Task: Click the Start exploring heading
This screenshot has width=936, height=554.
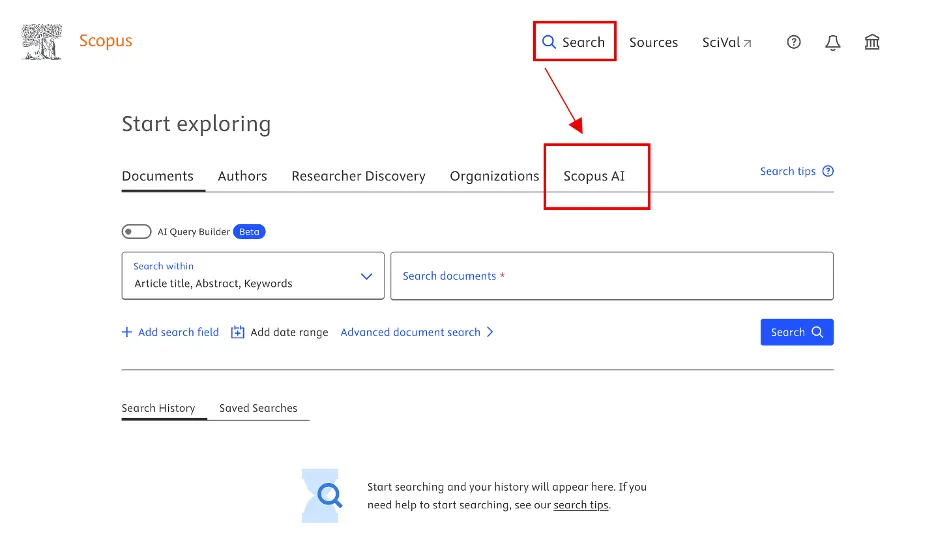Action: click(x=196, y=124)
